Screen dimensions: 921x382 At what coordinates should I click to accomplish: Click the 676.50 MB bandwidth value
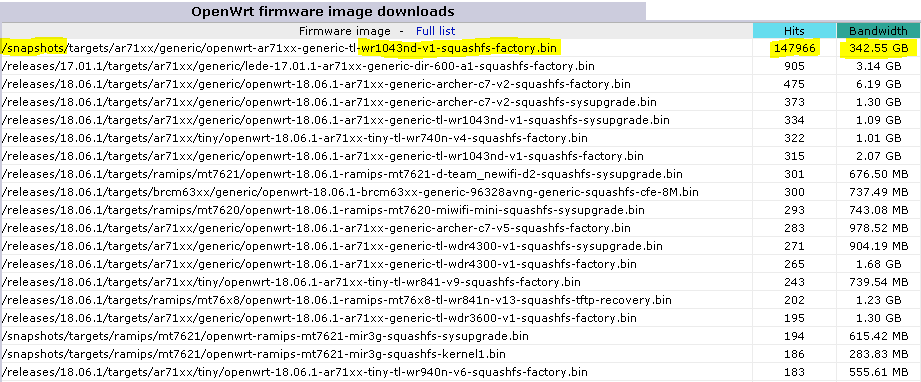coord(879,174)
